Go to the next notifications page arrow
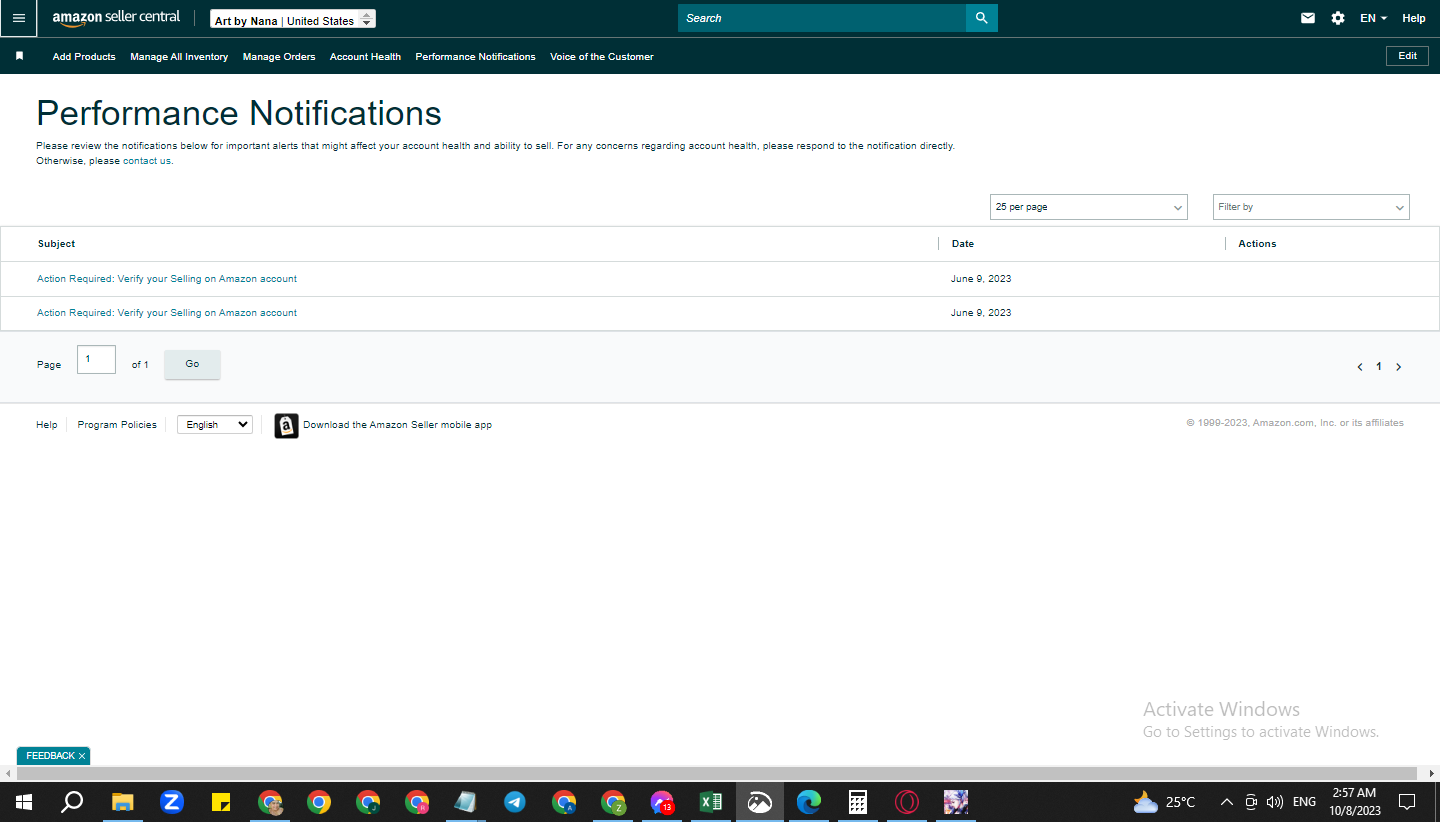This screenshot has height=822, width=1440. tap(1398, 367)
